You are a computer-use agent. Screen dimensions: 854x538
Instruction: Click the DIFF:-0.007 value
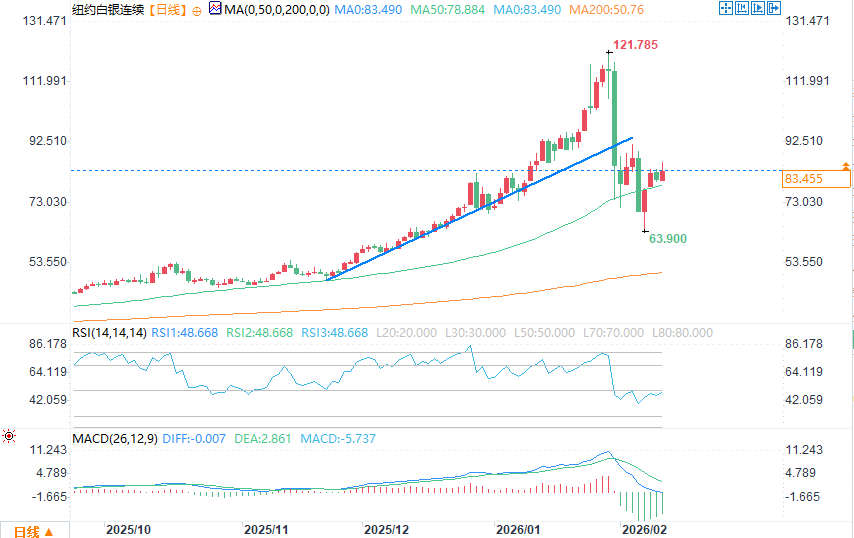[x=194, y=438]
